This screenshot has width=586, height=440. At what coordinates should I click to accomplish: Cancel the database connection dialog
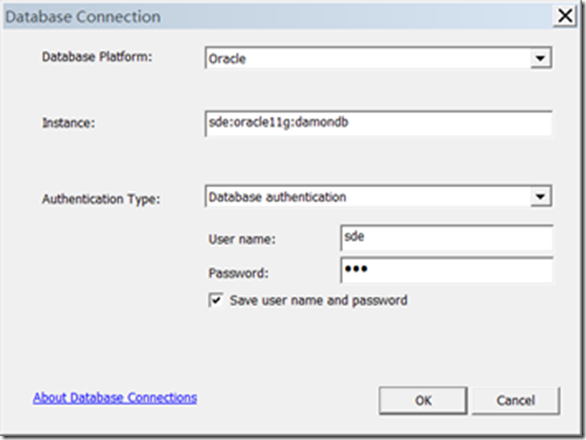(516, 401)
